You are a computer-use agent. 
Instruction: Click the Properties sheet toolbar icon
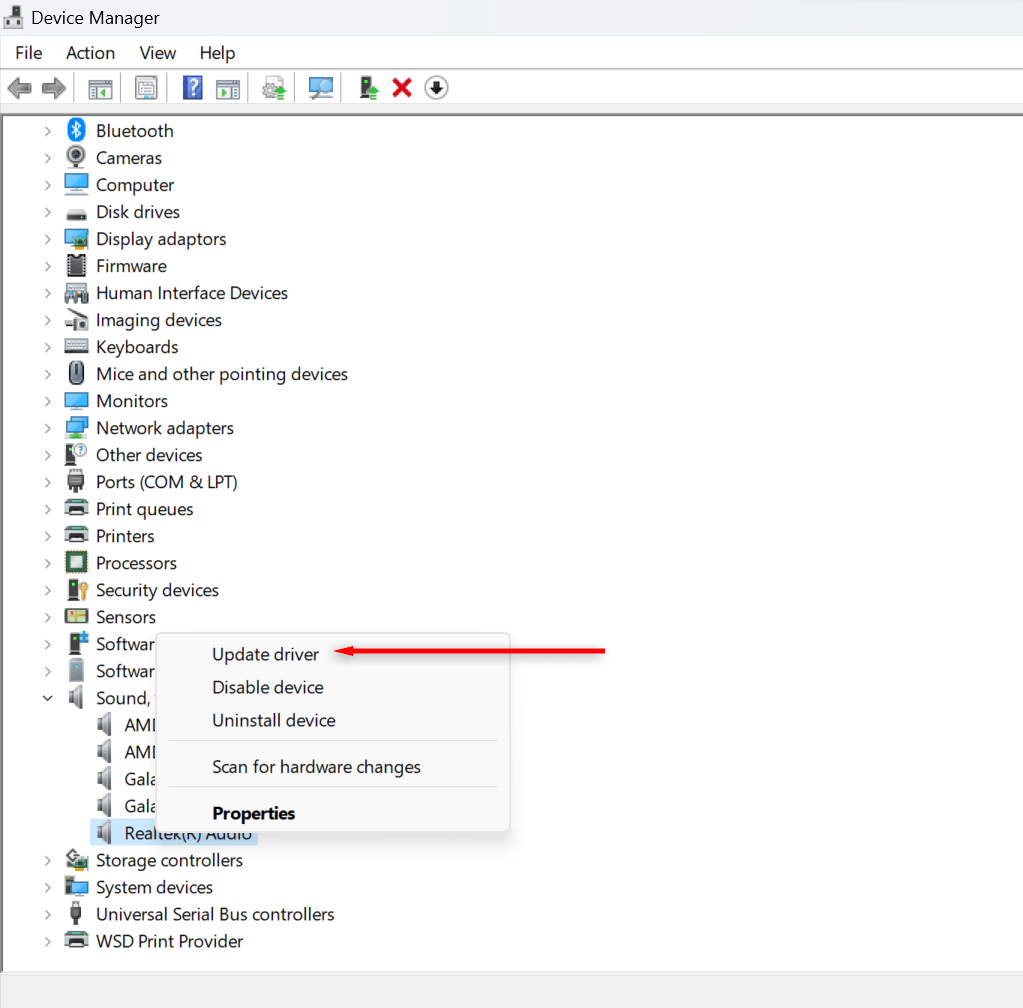pyautogui.click(x=147, y=88)
